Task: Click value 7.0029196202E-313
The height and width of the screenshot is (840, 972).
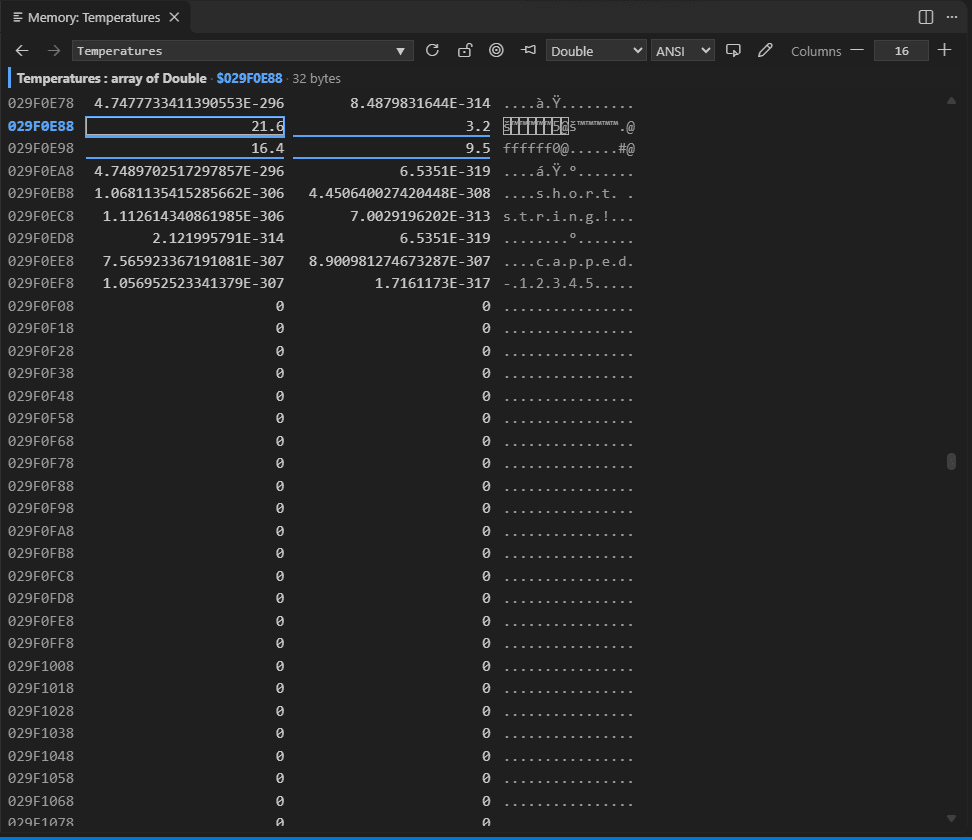Action: click(420, 216)
